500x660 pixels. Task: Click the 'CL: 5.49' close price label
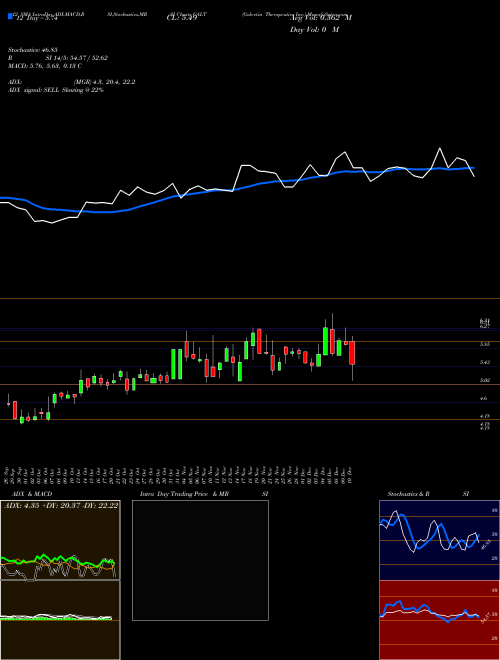click(182, 18)
